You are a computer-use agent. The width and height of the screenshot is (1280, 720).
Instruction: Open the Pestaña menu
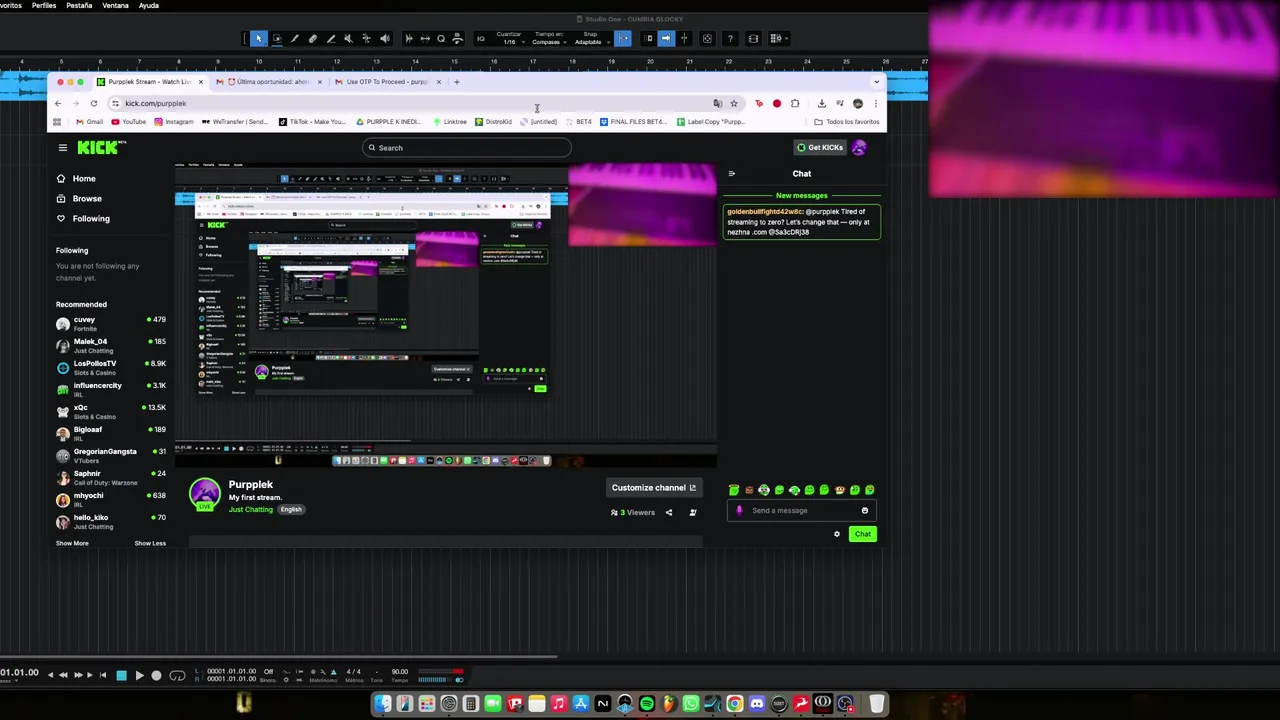tap(79, 5)
